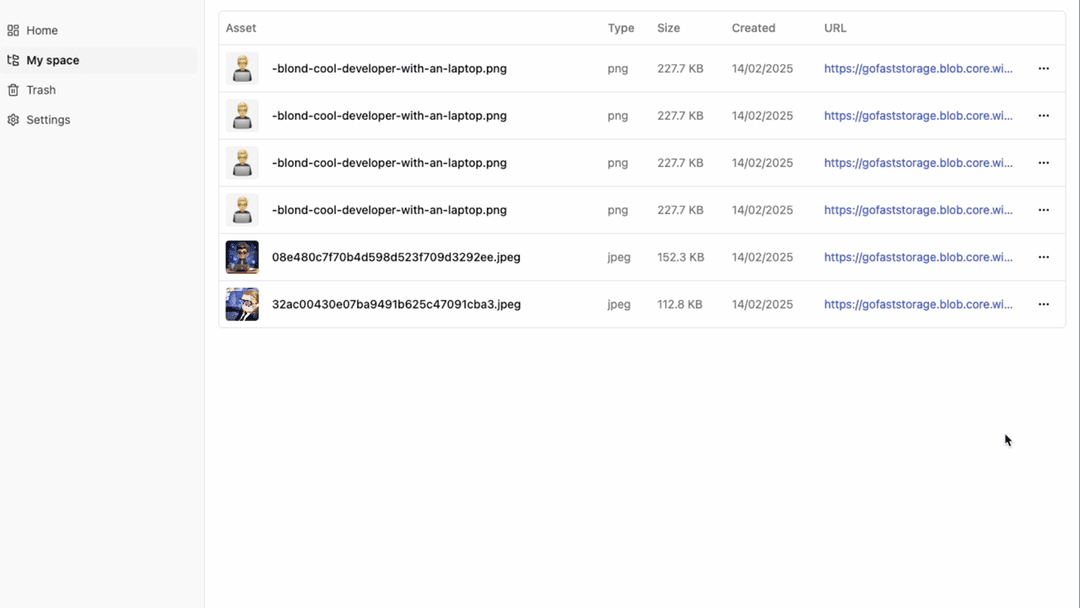1080x608 pixels.
Task: Click the Home icon in the sidebar
Action: pyautogui.click(x=13, y=31)
